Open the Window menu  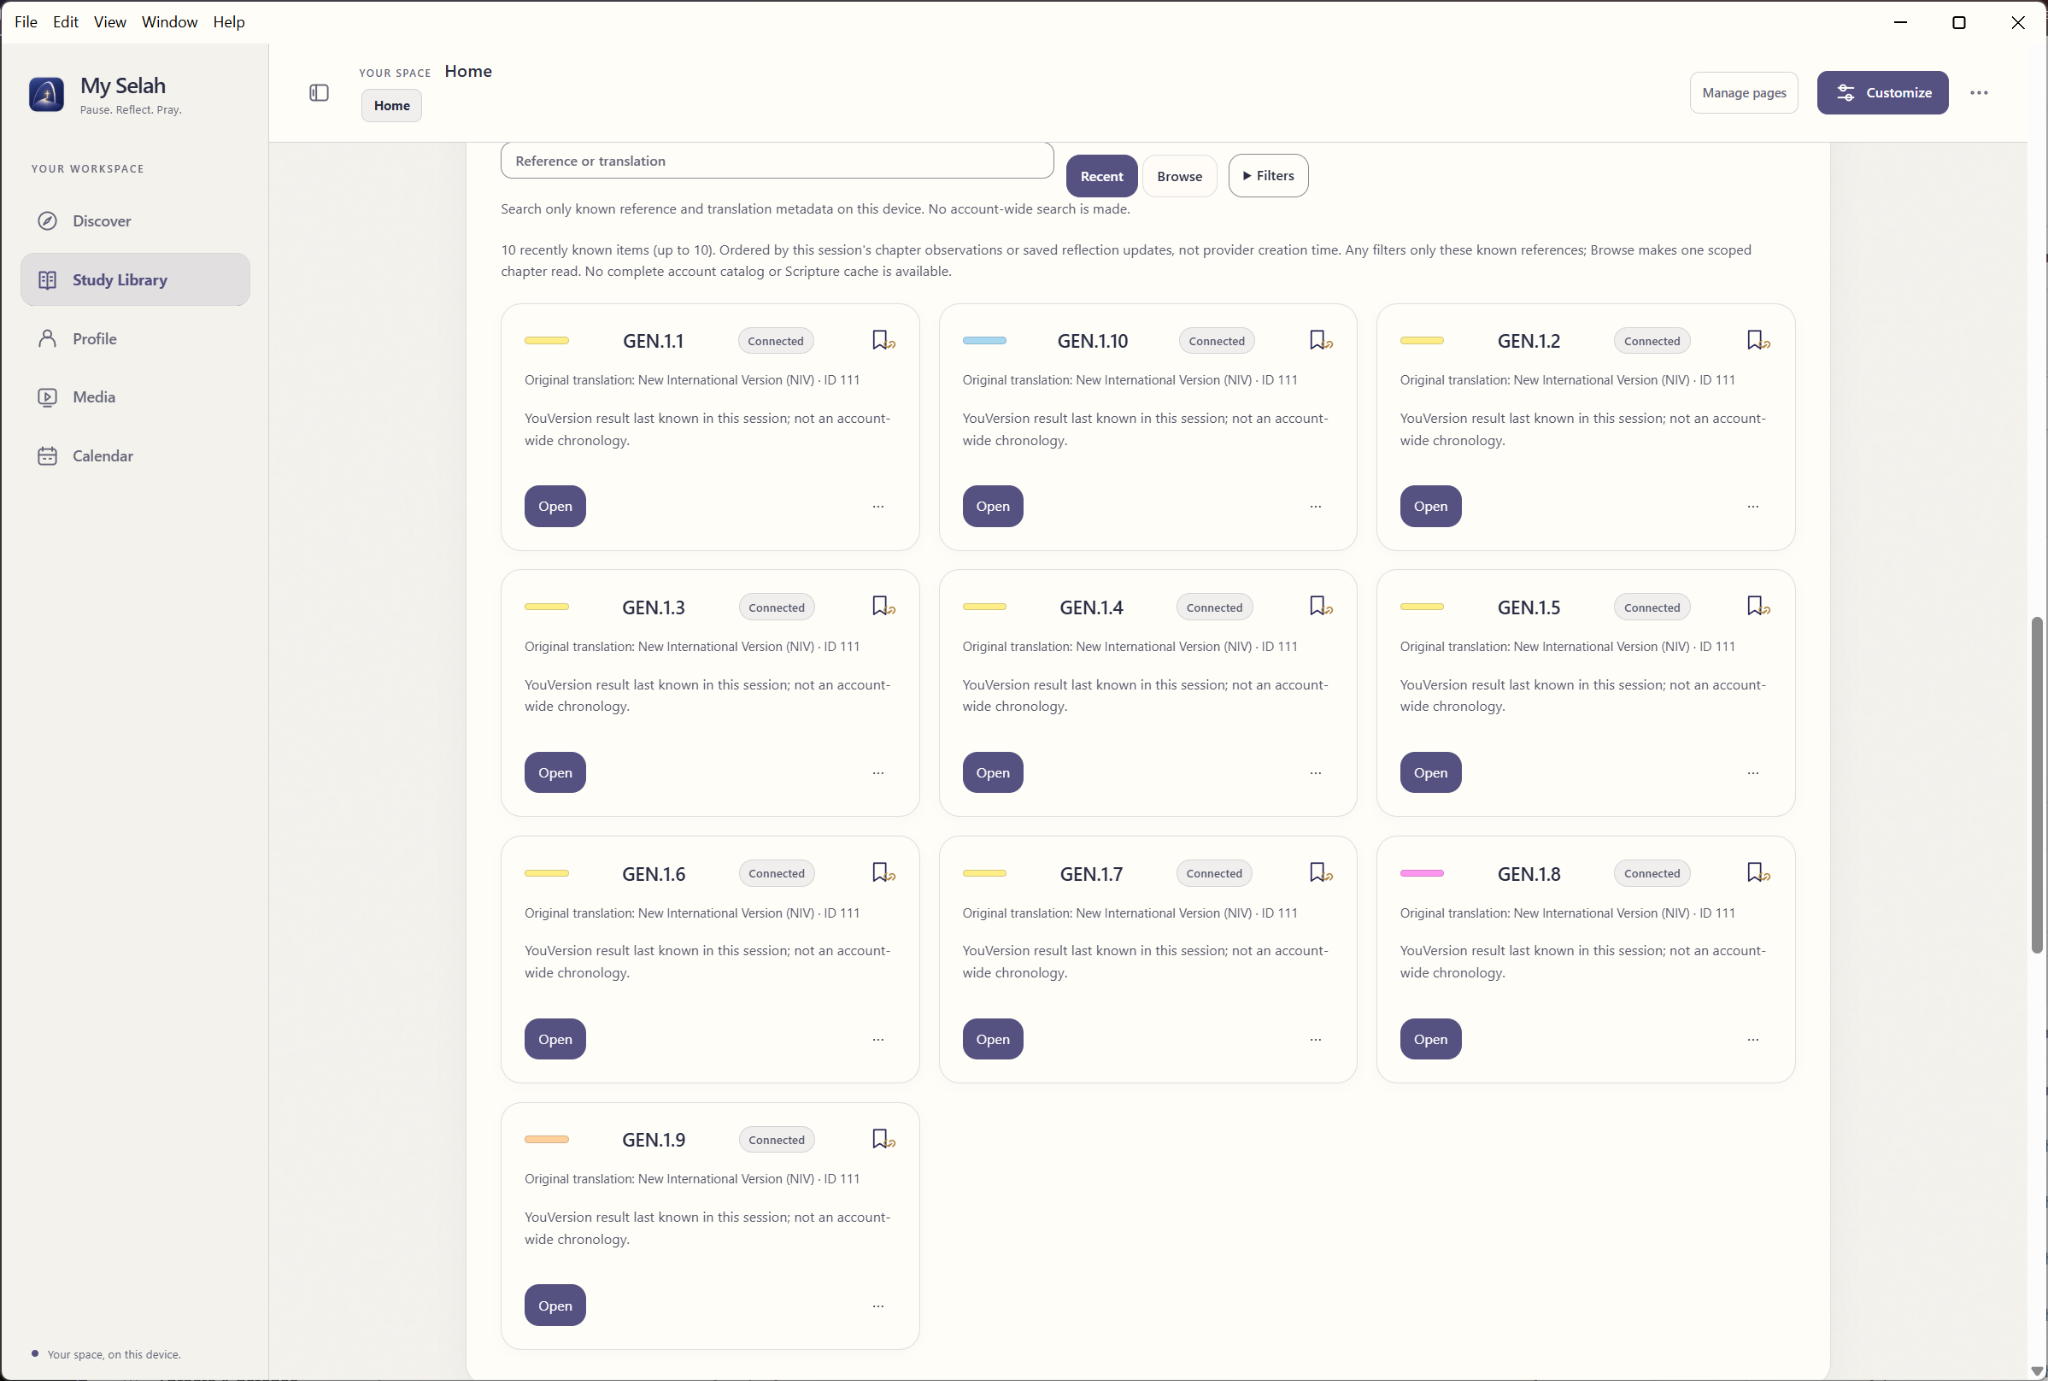point(169,22)
